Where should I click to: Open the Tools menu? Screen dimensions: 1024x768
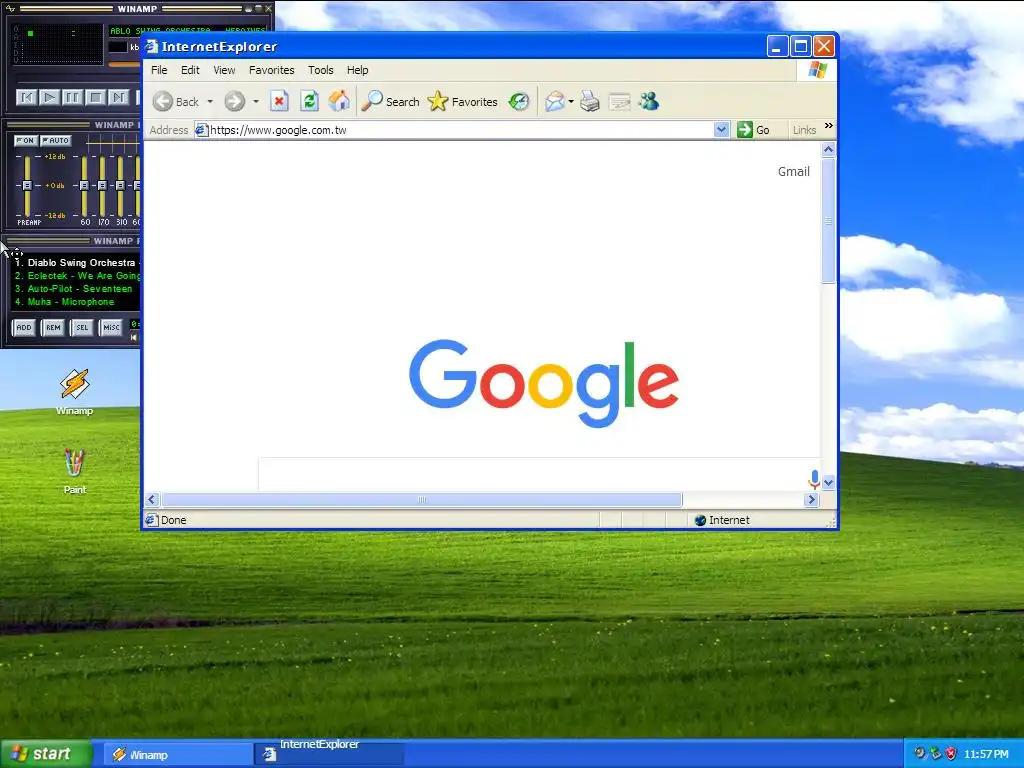pos(321,70)
